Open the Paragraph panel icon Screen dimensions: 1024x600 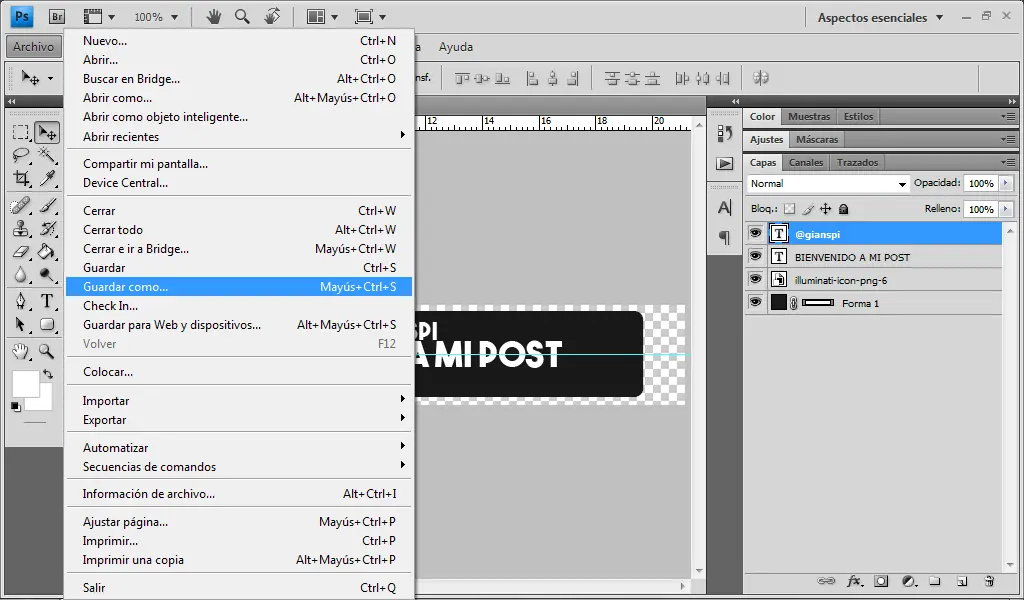coord(725,237)
